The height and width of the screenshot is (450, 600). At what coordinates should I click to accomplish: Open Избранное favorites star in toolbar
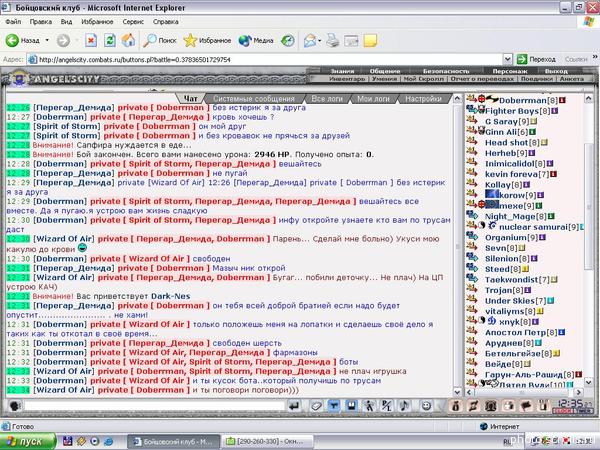tap(207, 41)
